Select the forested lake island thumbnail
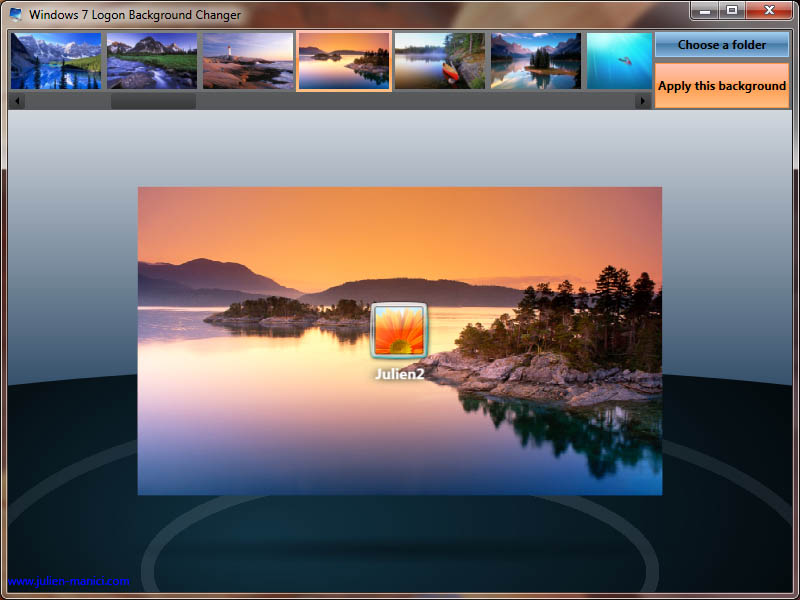The image size is (800, 600). [x=535, y=61]
